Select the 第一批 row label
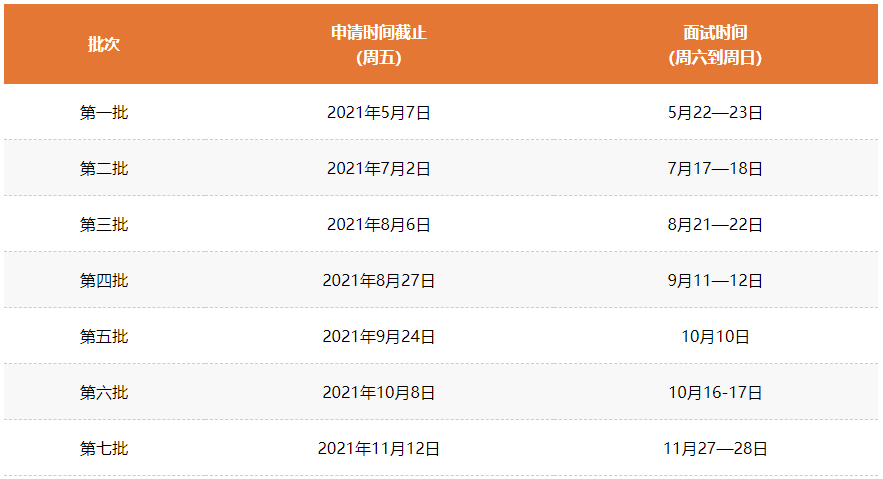883x479 pixels. pyautogui.click(x=104, y=113)
